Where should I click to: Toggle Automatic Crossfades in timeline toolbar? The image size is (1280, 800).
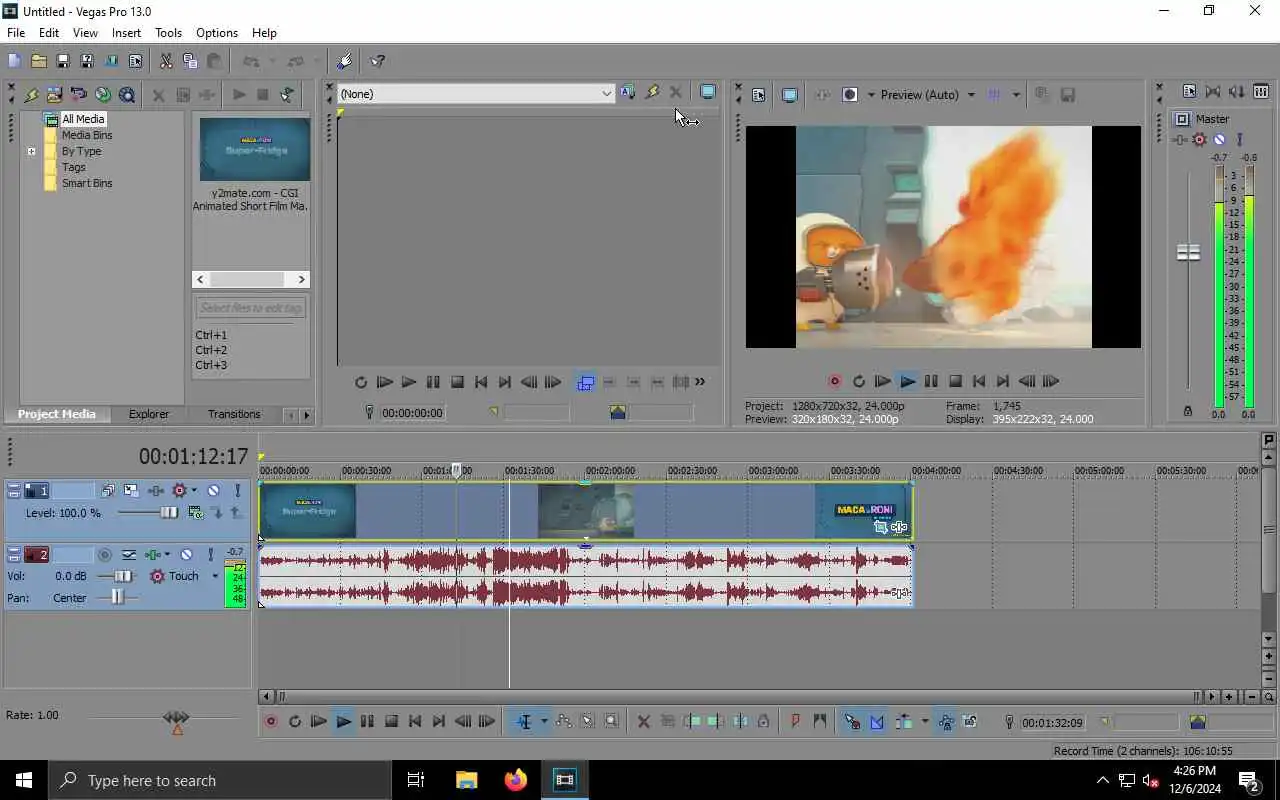pos(877,721)
